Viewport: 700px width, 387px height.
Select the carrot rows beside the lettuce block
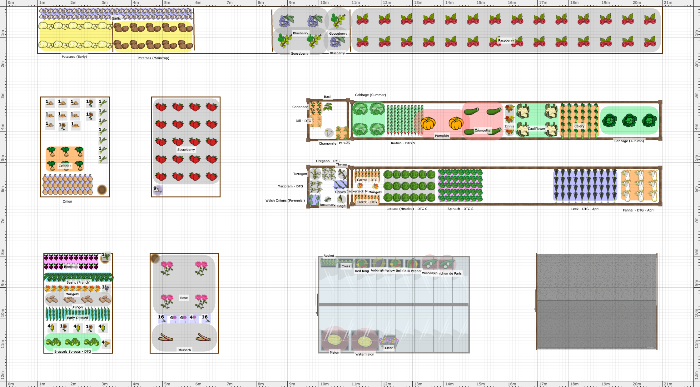(x=367, y=175)
